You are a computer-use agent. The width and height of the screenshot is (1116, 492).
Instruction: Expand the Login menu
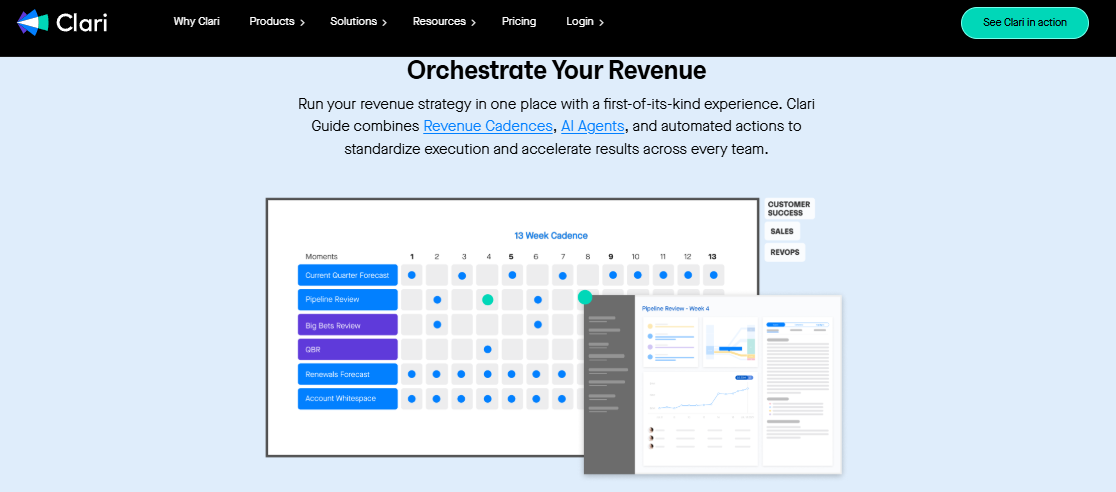[x=585, y=22]
